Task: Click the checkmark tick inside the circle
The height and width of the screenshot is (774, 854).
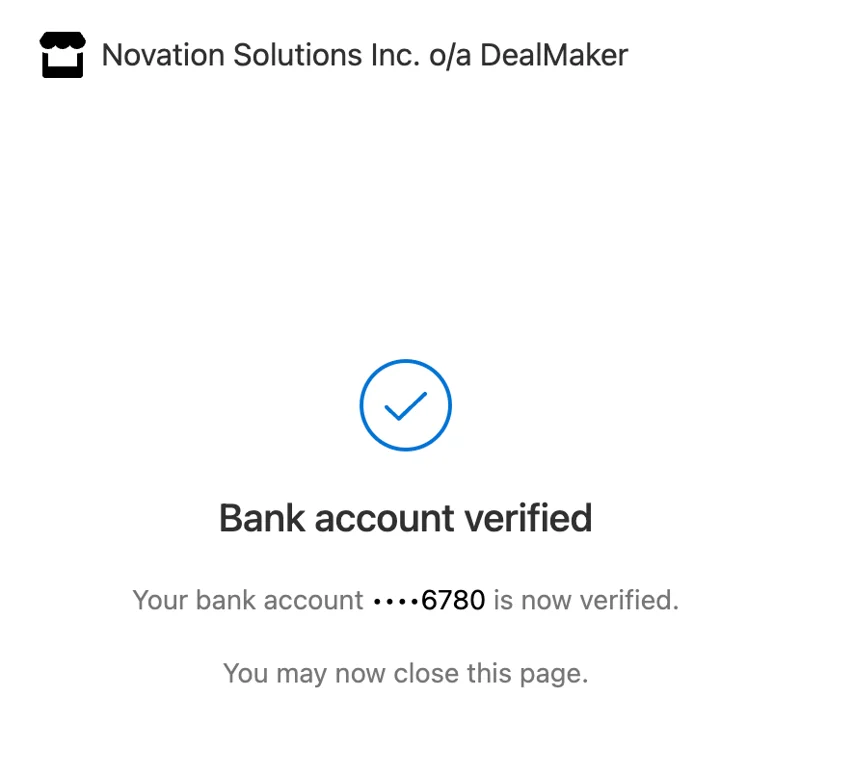Action: [406, 405]
